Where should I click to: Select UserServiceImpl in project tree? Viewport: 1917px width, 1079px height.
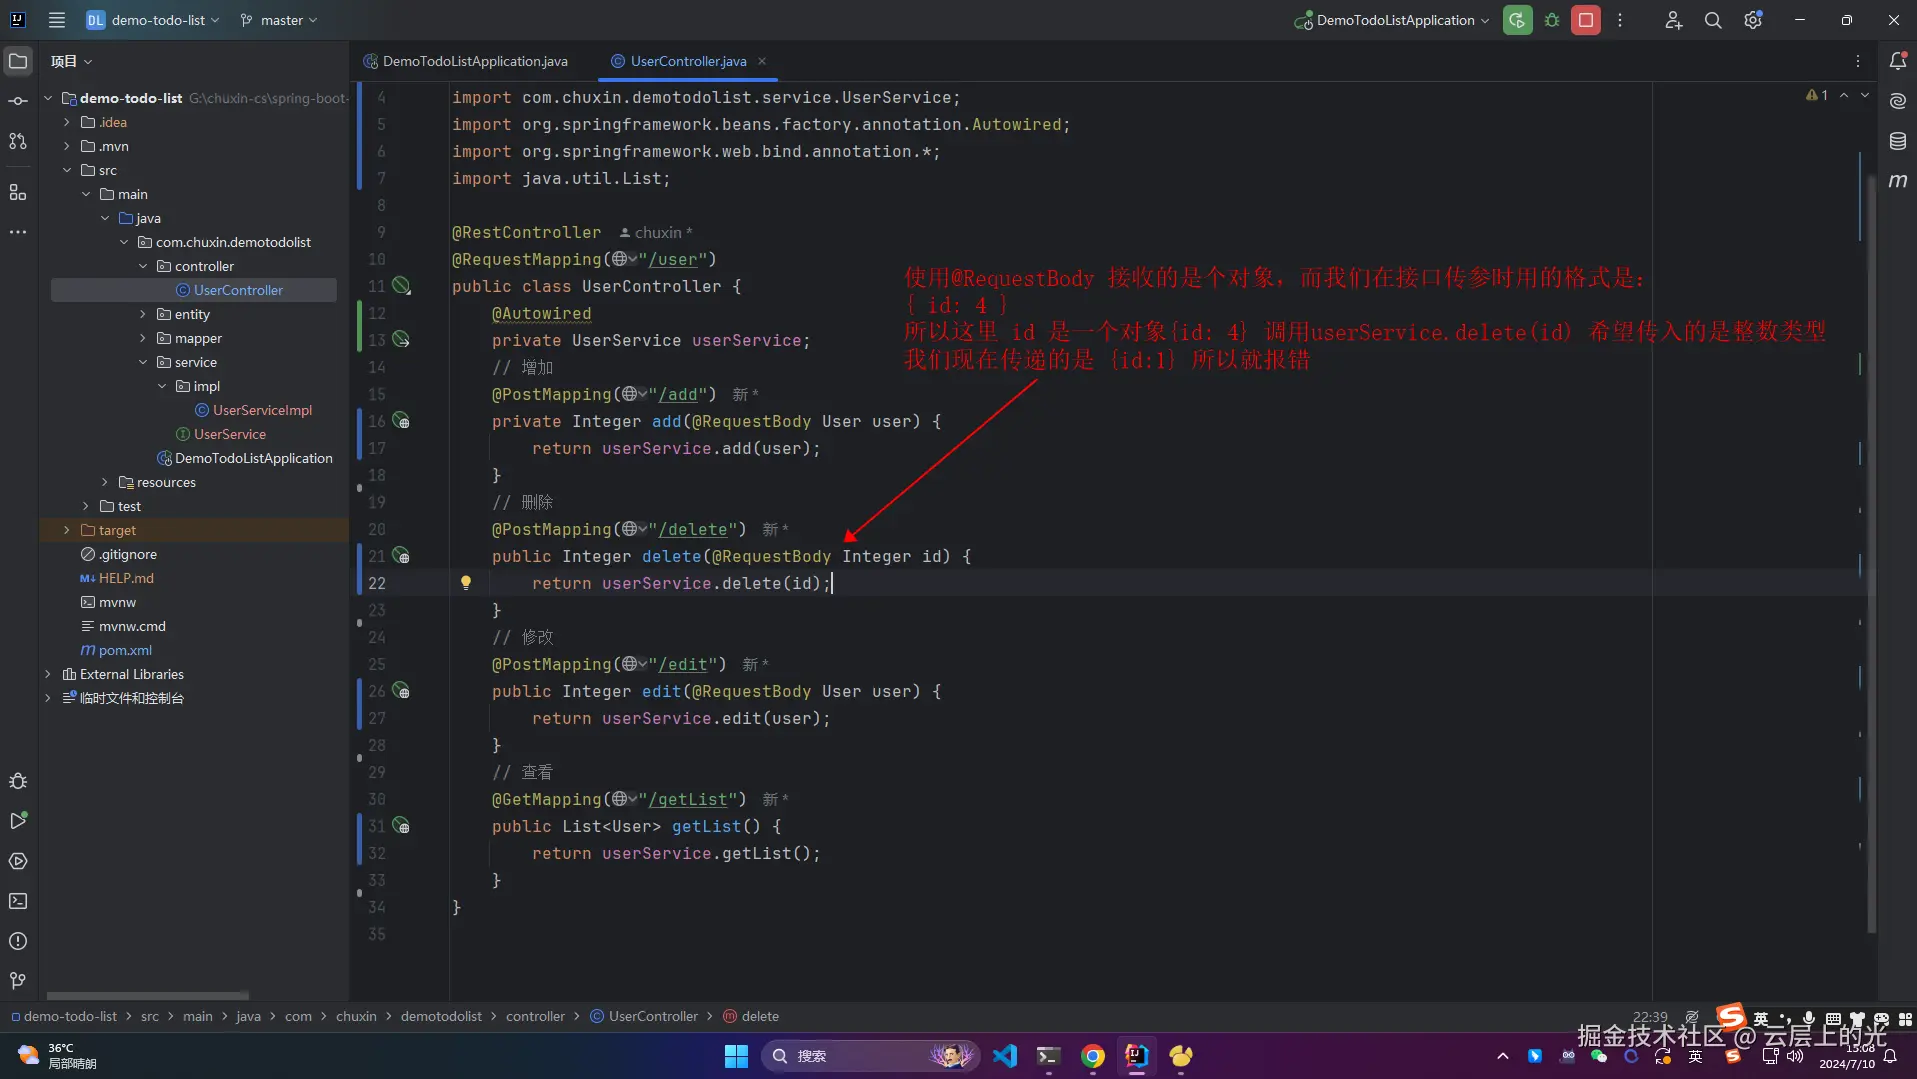[x=262, y=410]
